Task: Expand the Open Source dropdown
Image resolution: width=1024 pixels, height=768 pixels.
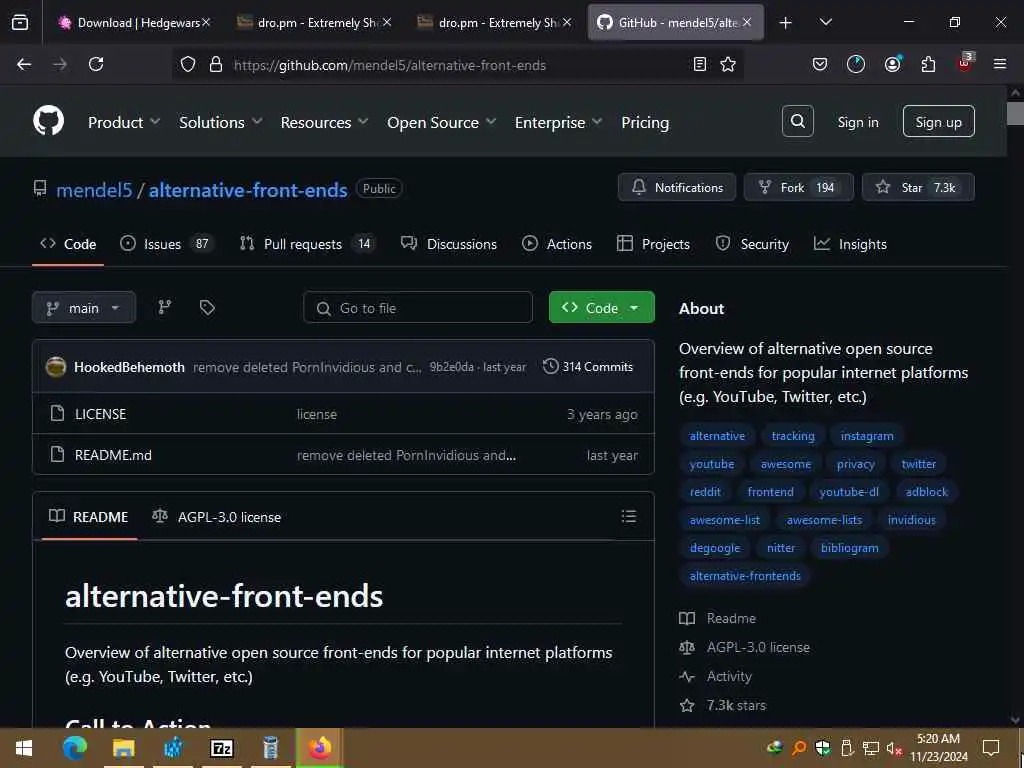Action: tap(441, 122)
